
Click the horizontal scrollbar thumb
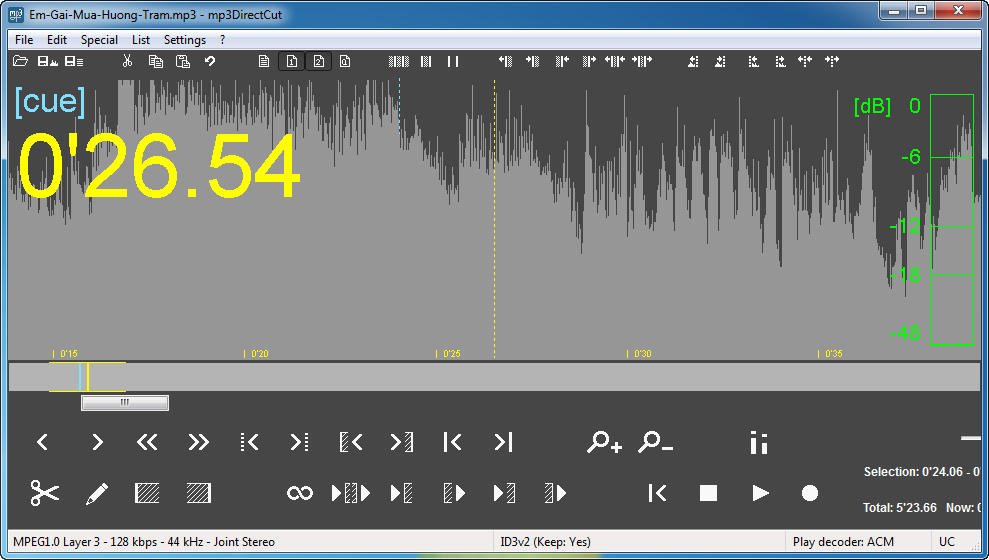tap(124, 403)
